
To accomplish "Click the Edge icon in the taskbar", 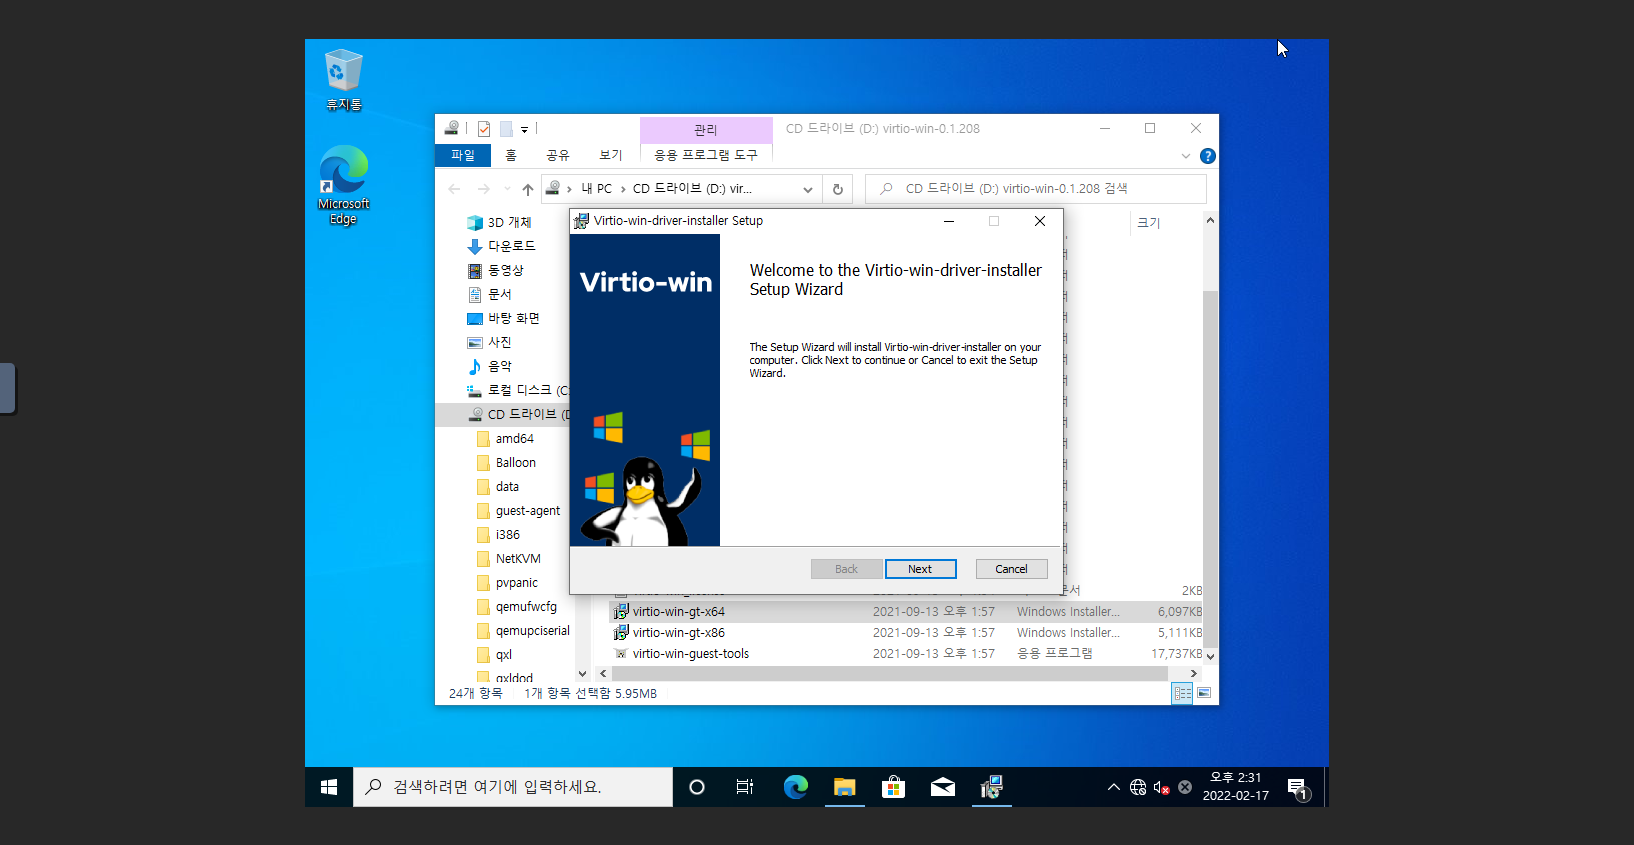I will pyautogui.click(x=796, y=787).
